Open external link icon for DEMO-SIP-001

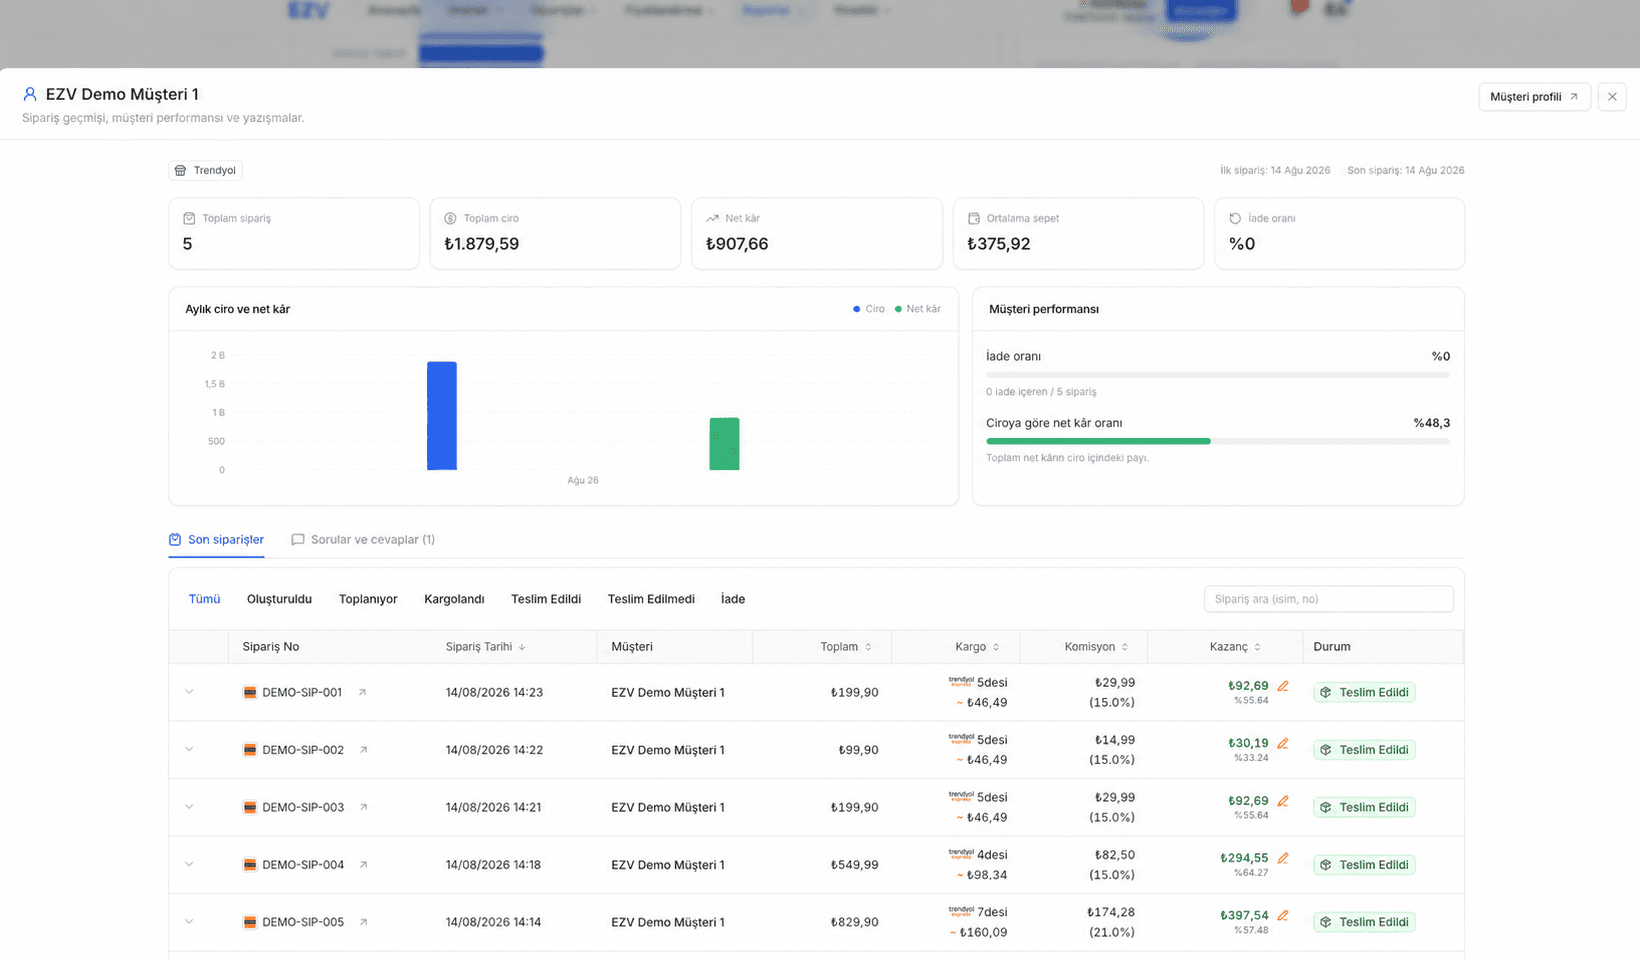coord(362,692)
